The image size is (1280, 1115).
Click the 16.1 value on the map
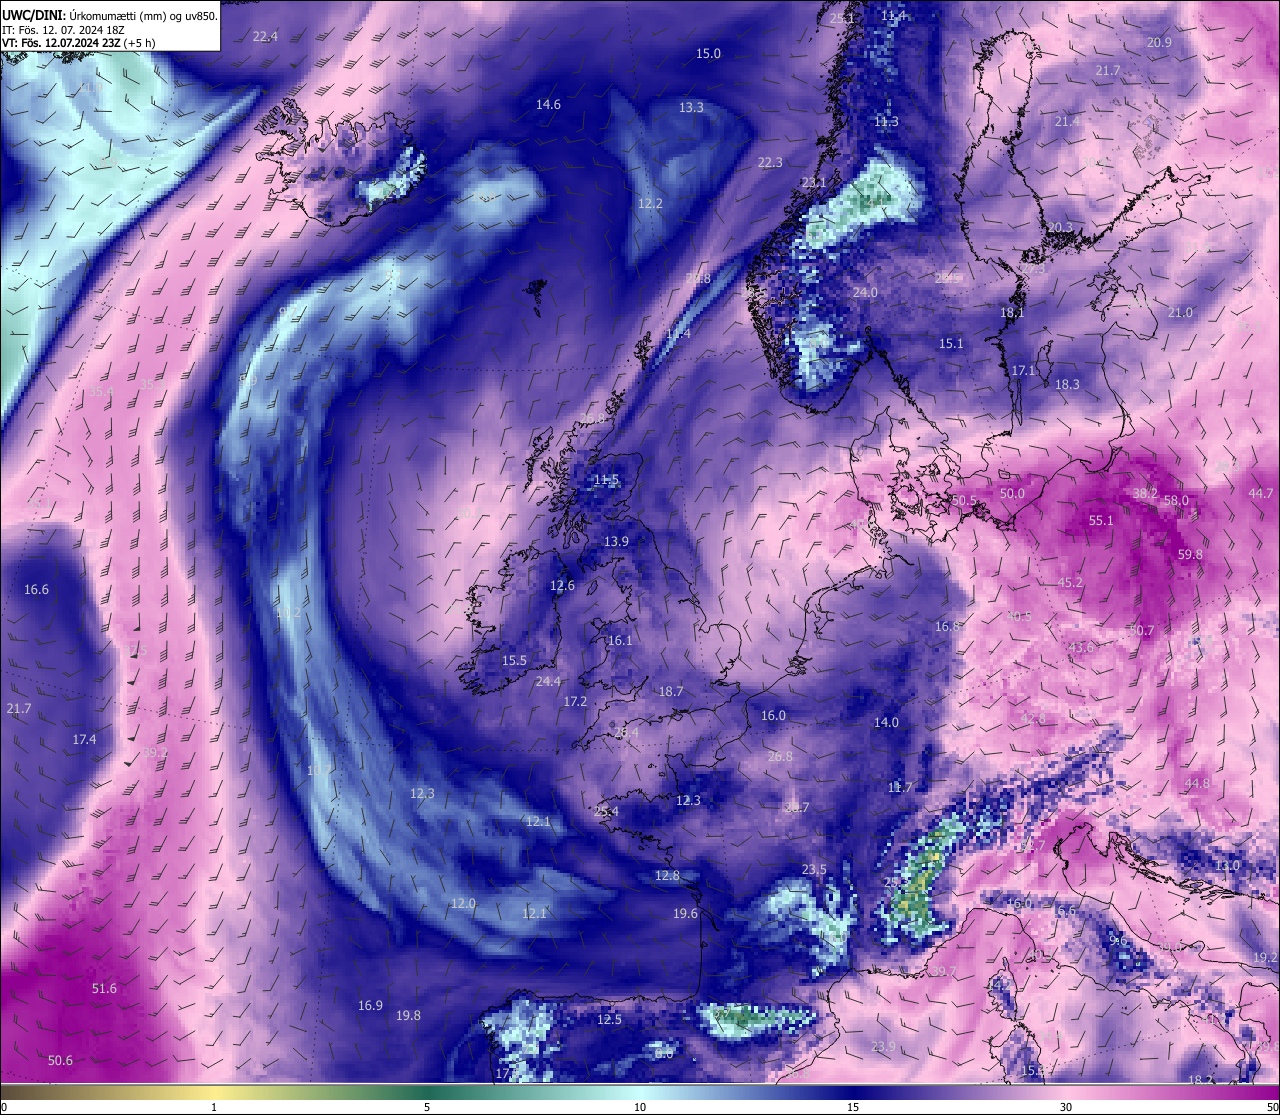click(620, 641)
